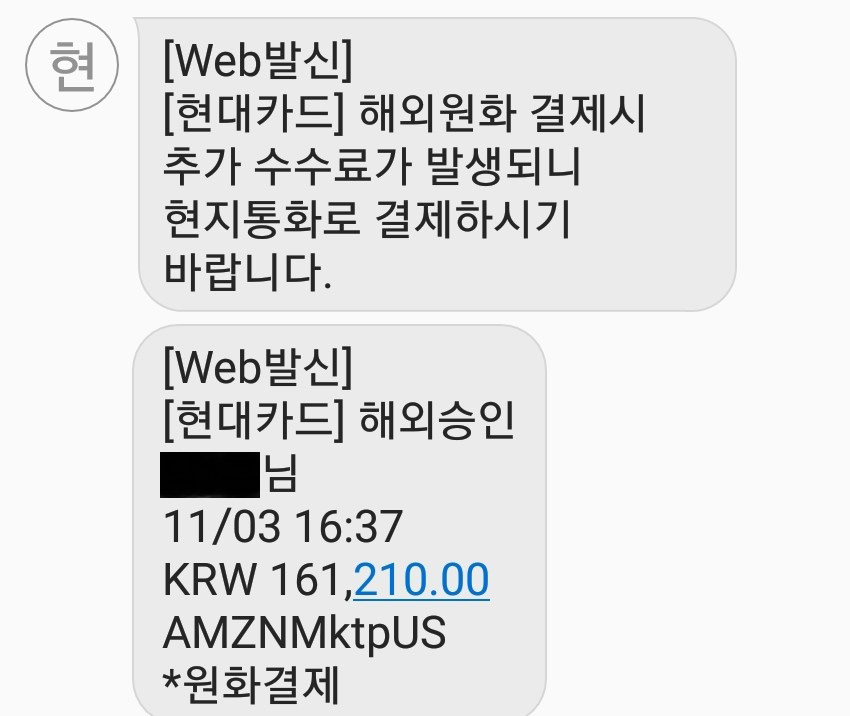850x716 pixels.
Task: Select the second 해외승인 approval message bubble
Action: point(339,520)
